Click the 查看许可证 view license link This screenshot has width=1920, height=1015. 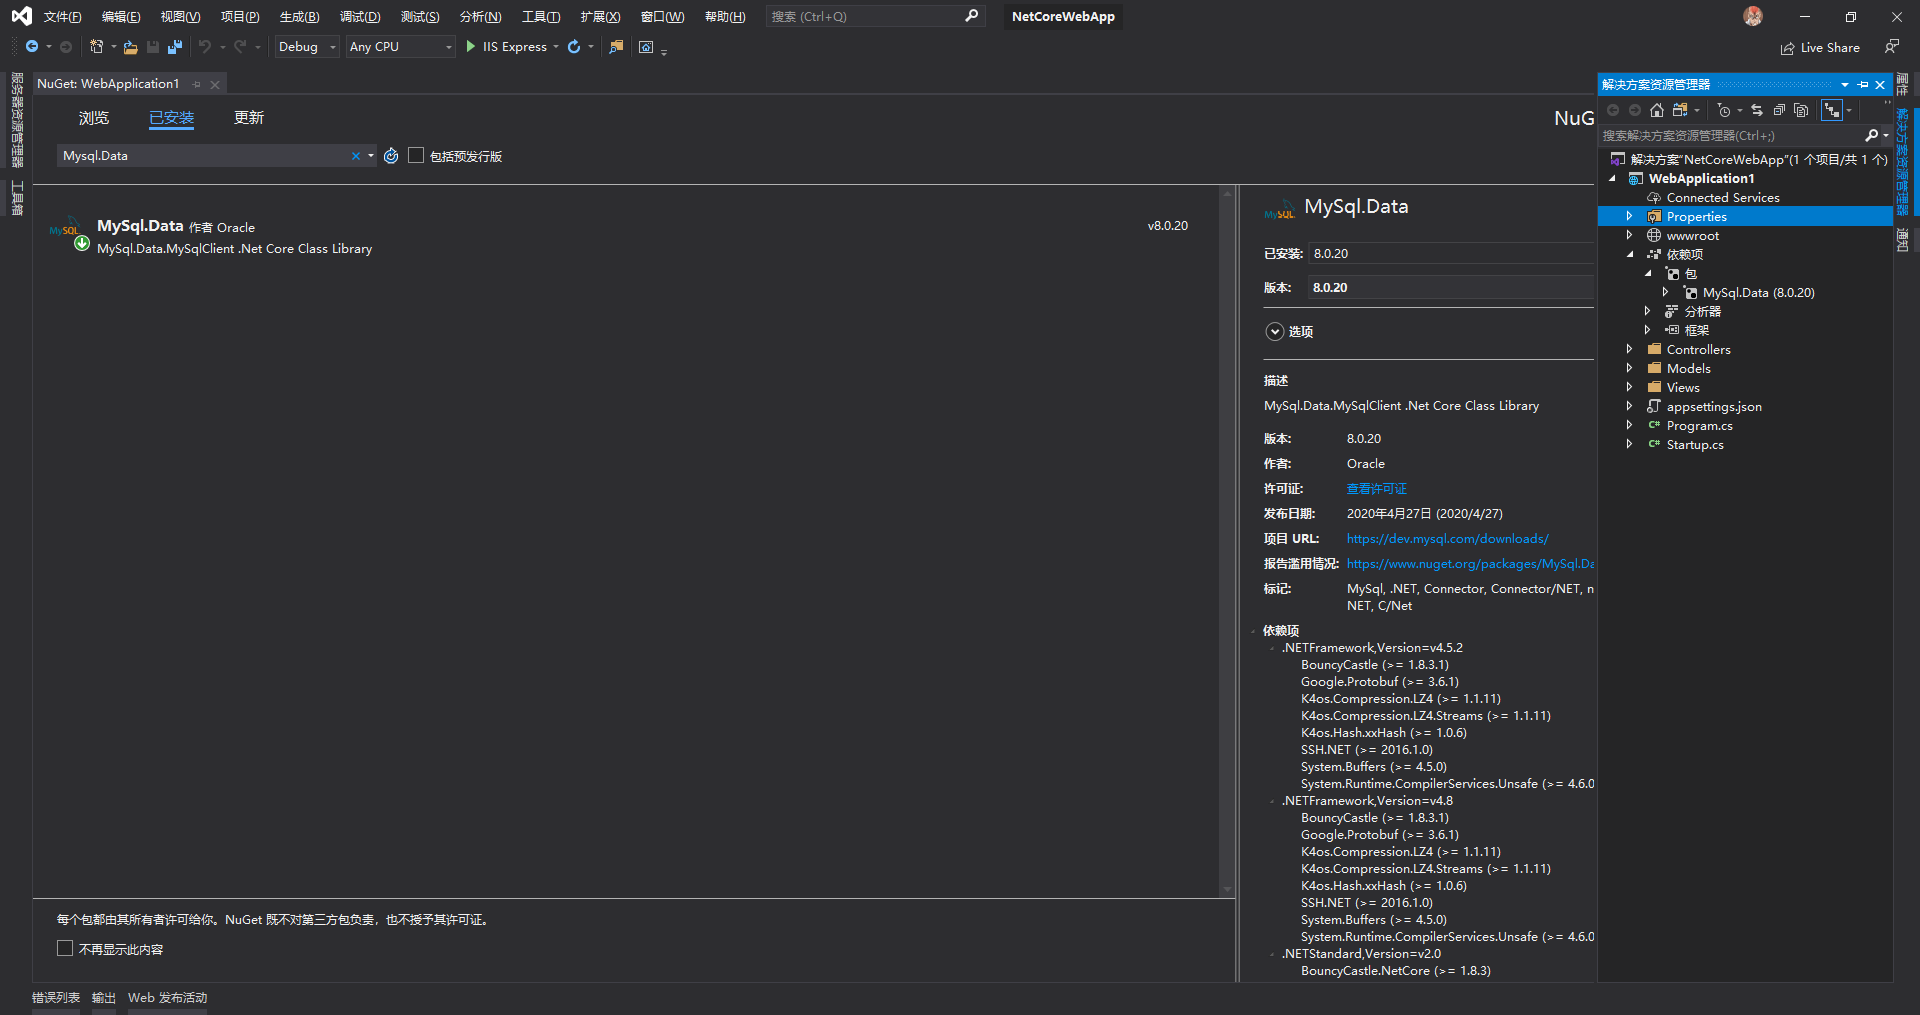(1376, 489)
